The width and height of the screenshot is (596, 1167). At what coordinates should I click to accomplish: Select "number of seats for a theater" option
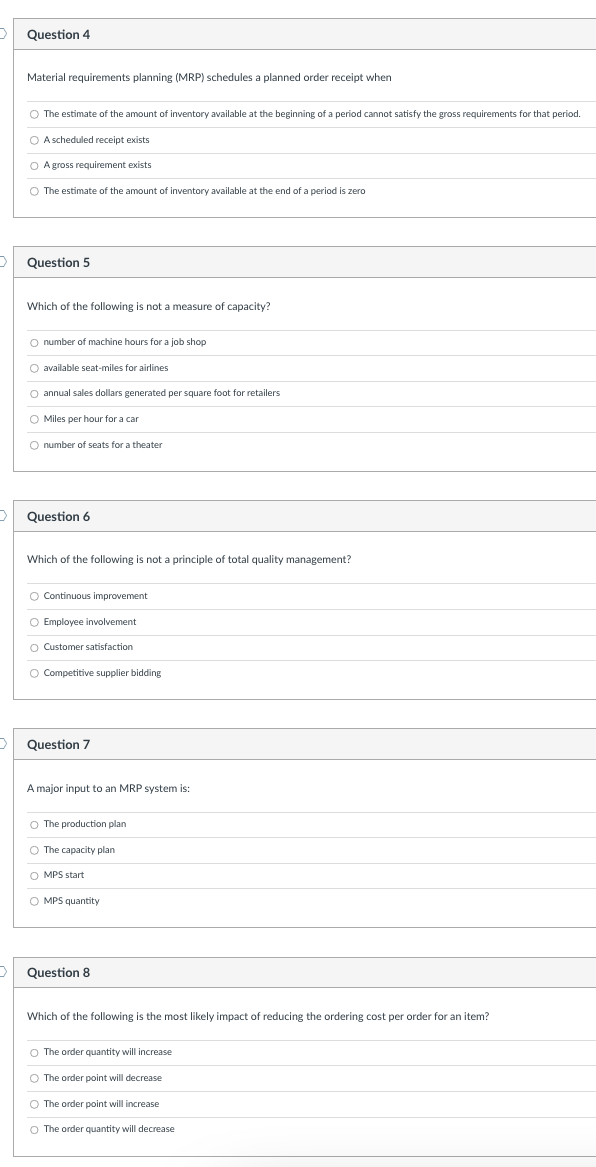34,444
